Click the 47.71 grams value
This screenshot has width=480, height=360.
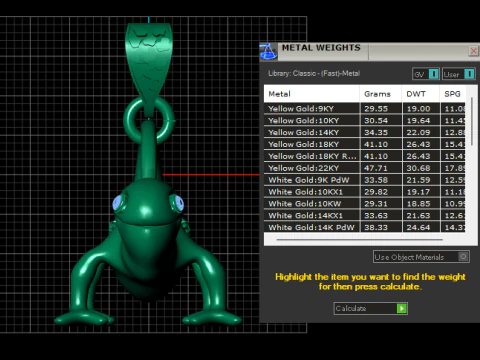coord(376,168)
